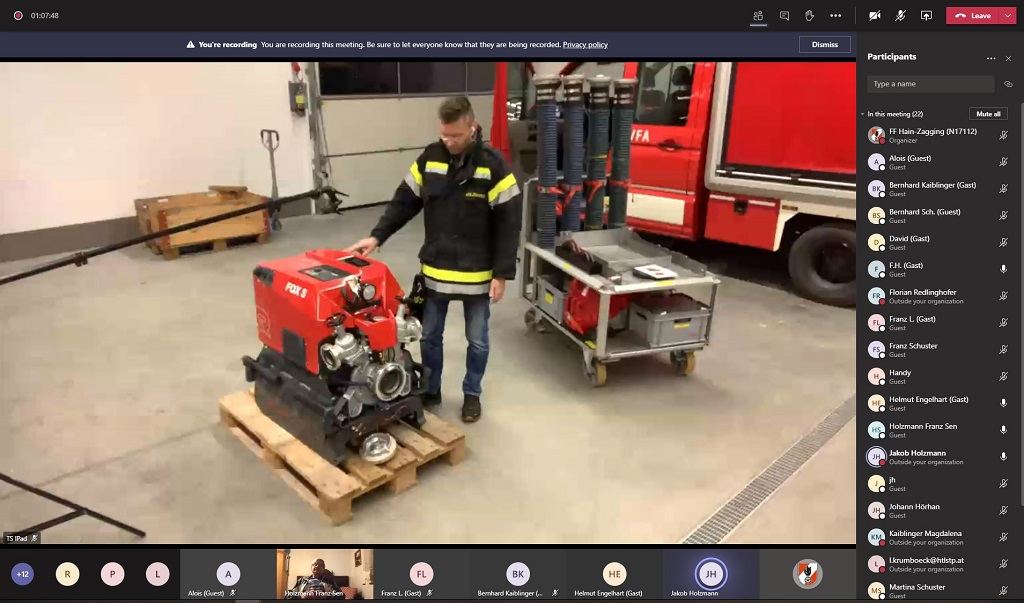Open more actions ellipsis in top toolbar
Image resolution: width=1024 pixels, height=603 pixels.
(836, 16)
